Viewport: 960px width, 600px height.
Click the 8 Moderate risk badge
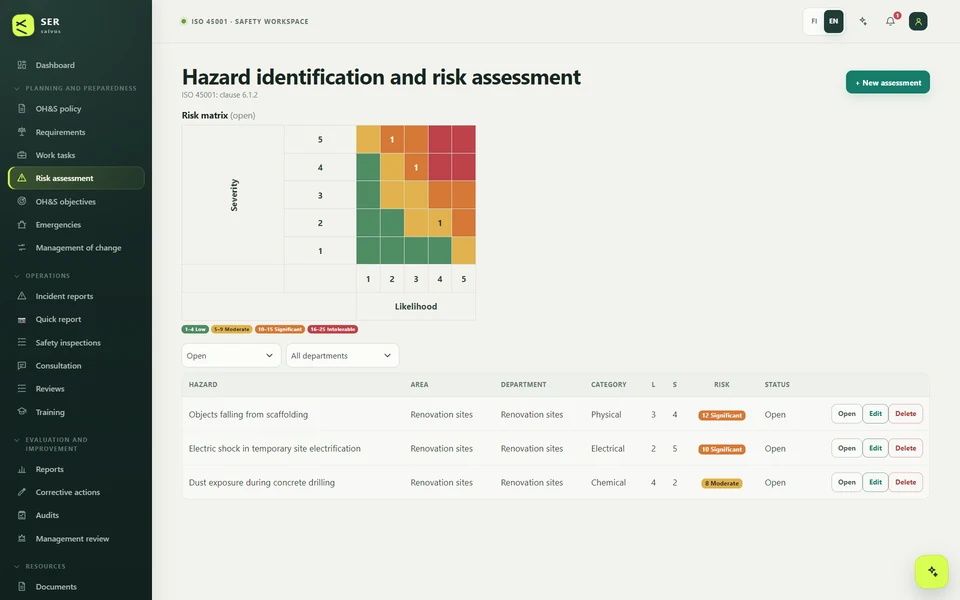(x=722, y=483)
